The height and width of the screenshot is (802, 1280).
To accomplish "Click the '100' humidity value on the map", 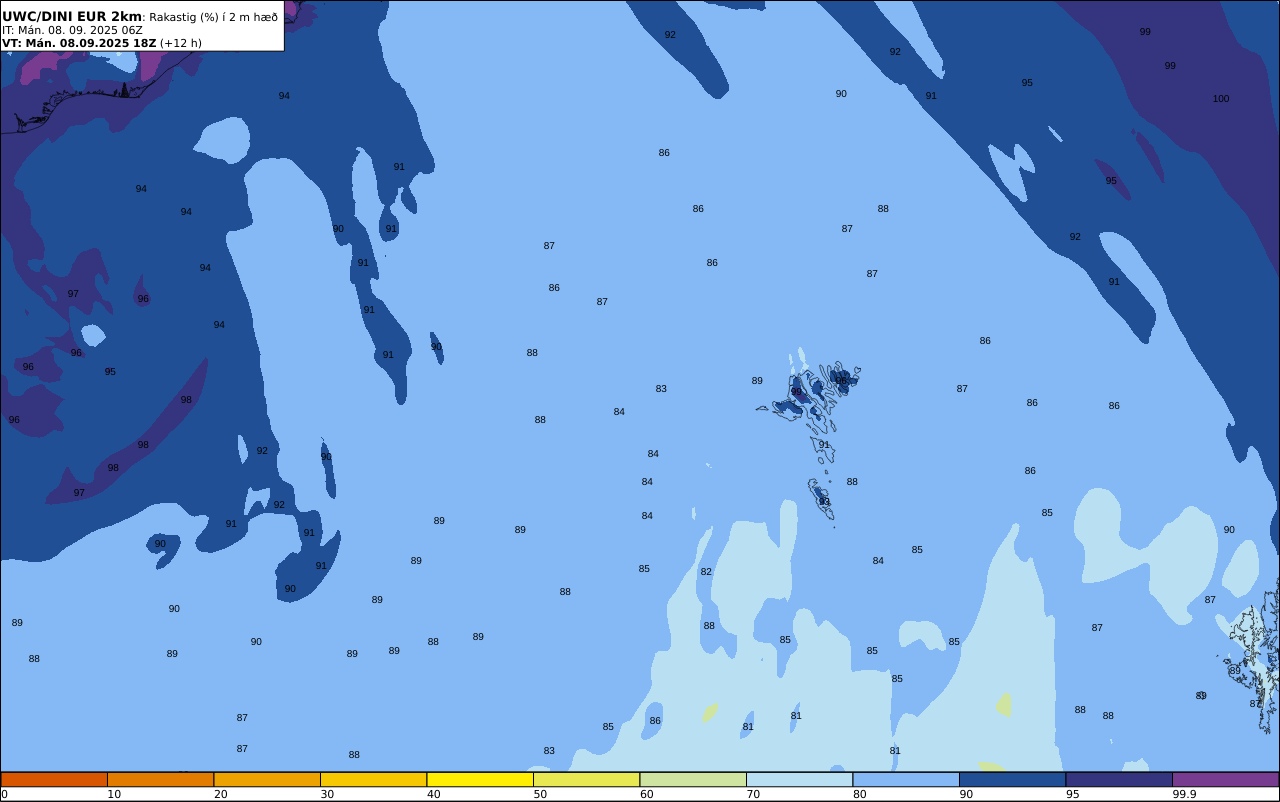I will (x=1221, y=99).
